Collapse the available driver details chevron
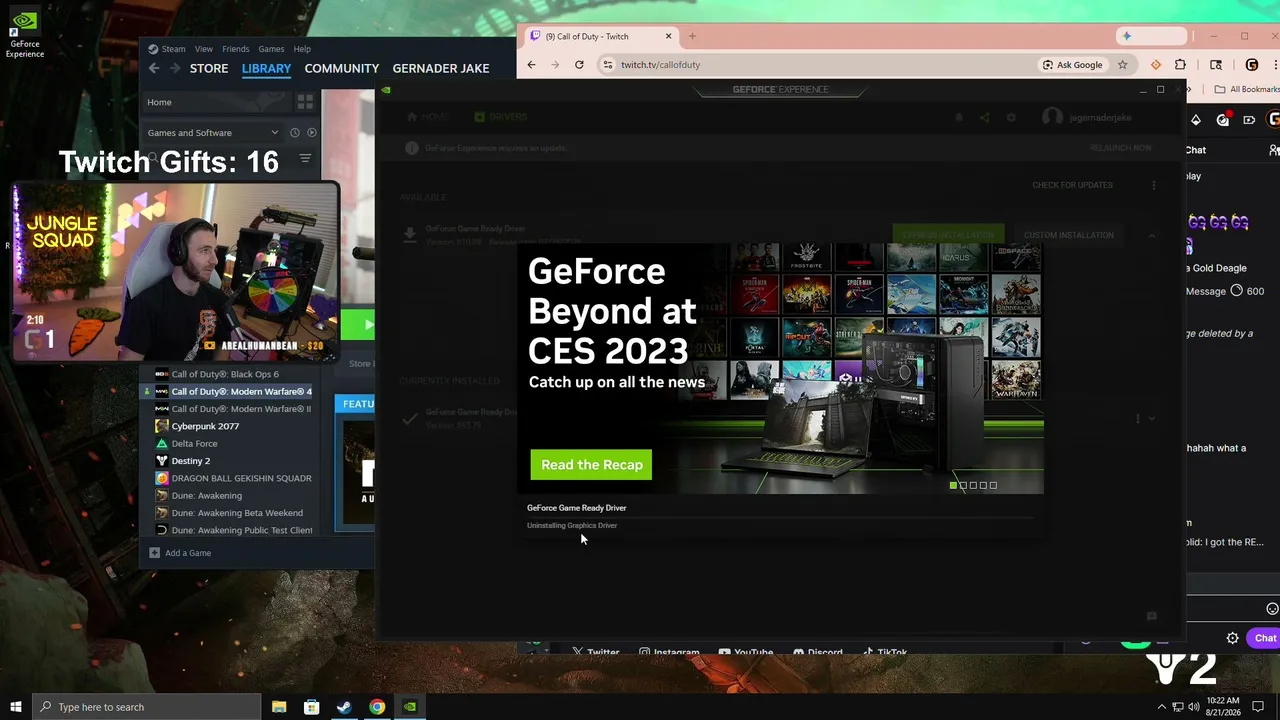This screenshot has height=720, width=1280. (x=1152, y=235)
